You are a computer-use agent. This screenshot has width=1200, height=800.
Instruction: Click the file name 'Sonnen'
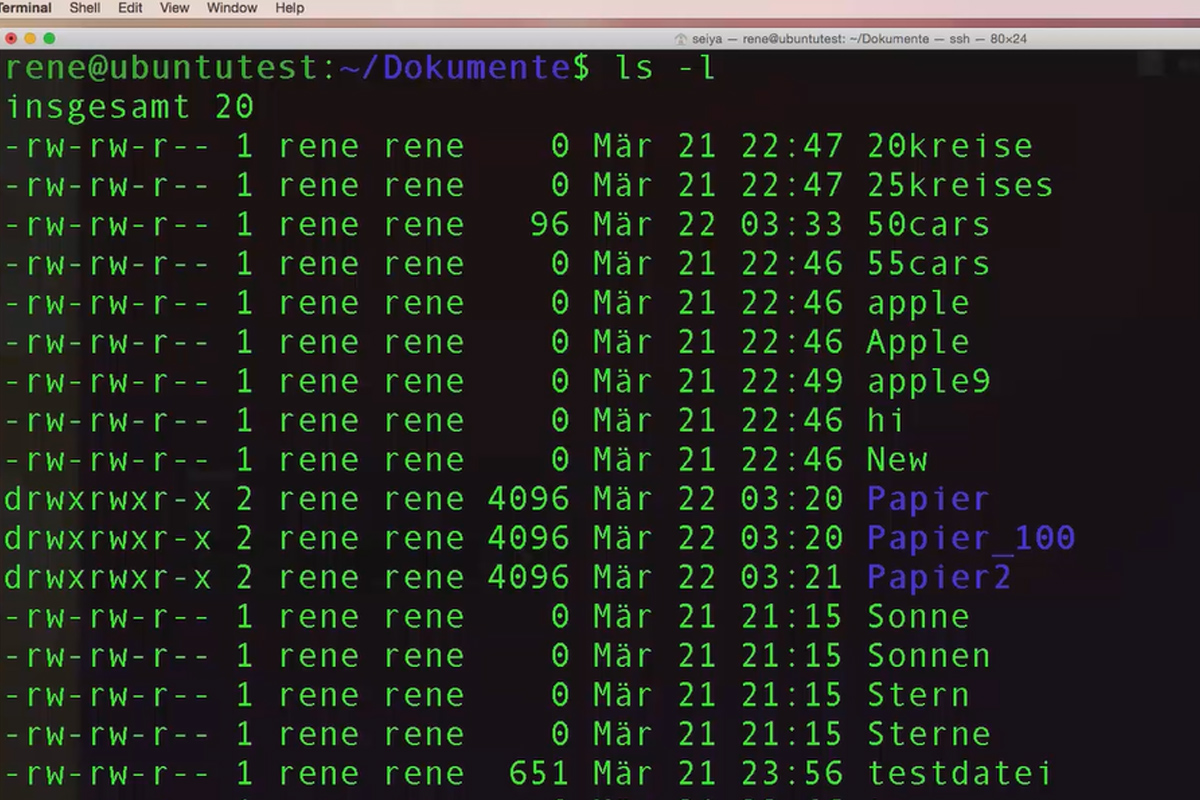click(x=929, y=656)
